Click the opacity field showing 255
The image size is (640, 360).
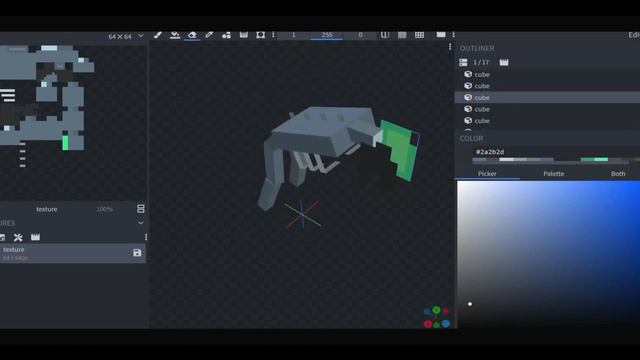click(327, 36)
